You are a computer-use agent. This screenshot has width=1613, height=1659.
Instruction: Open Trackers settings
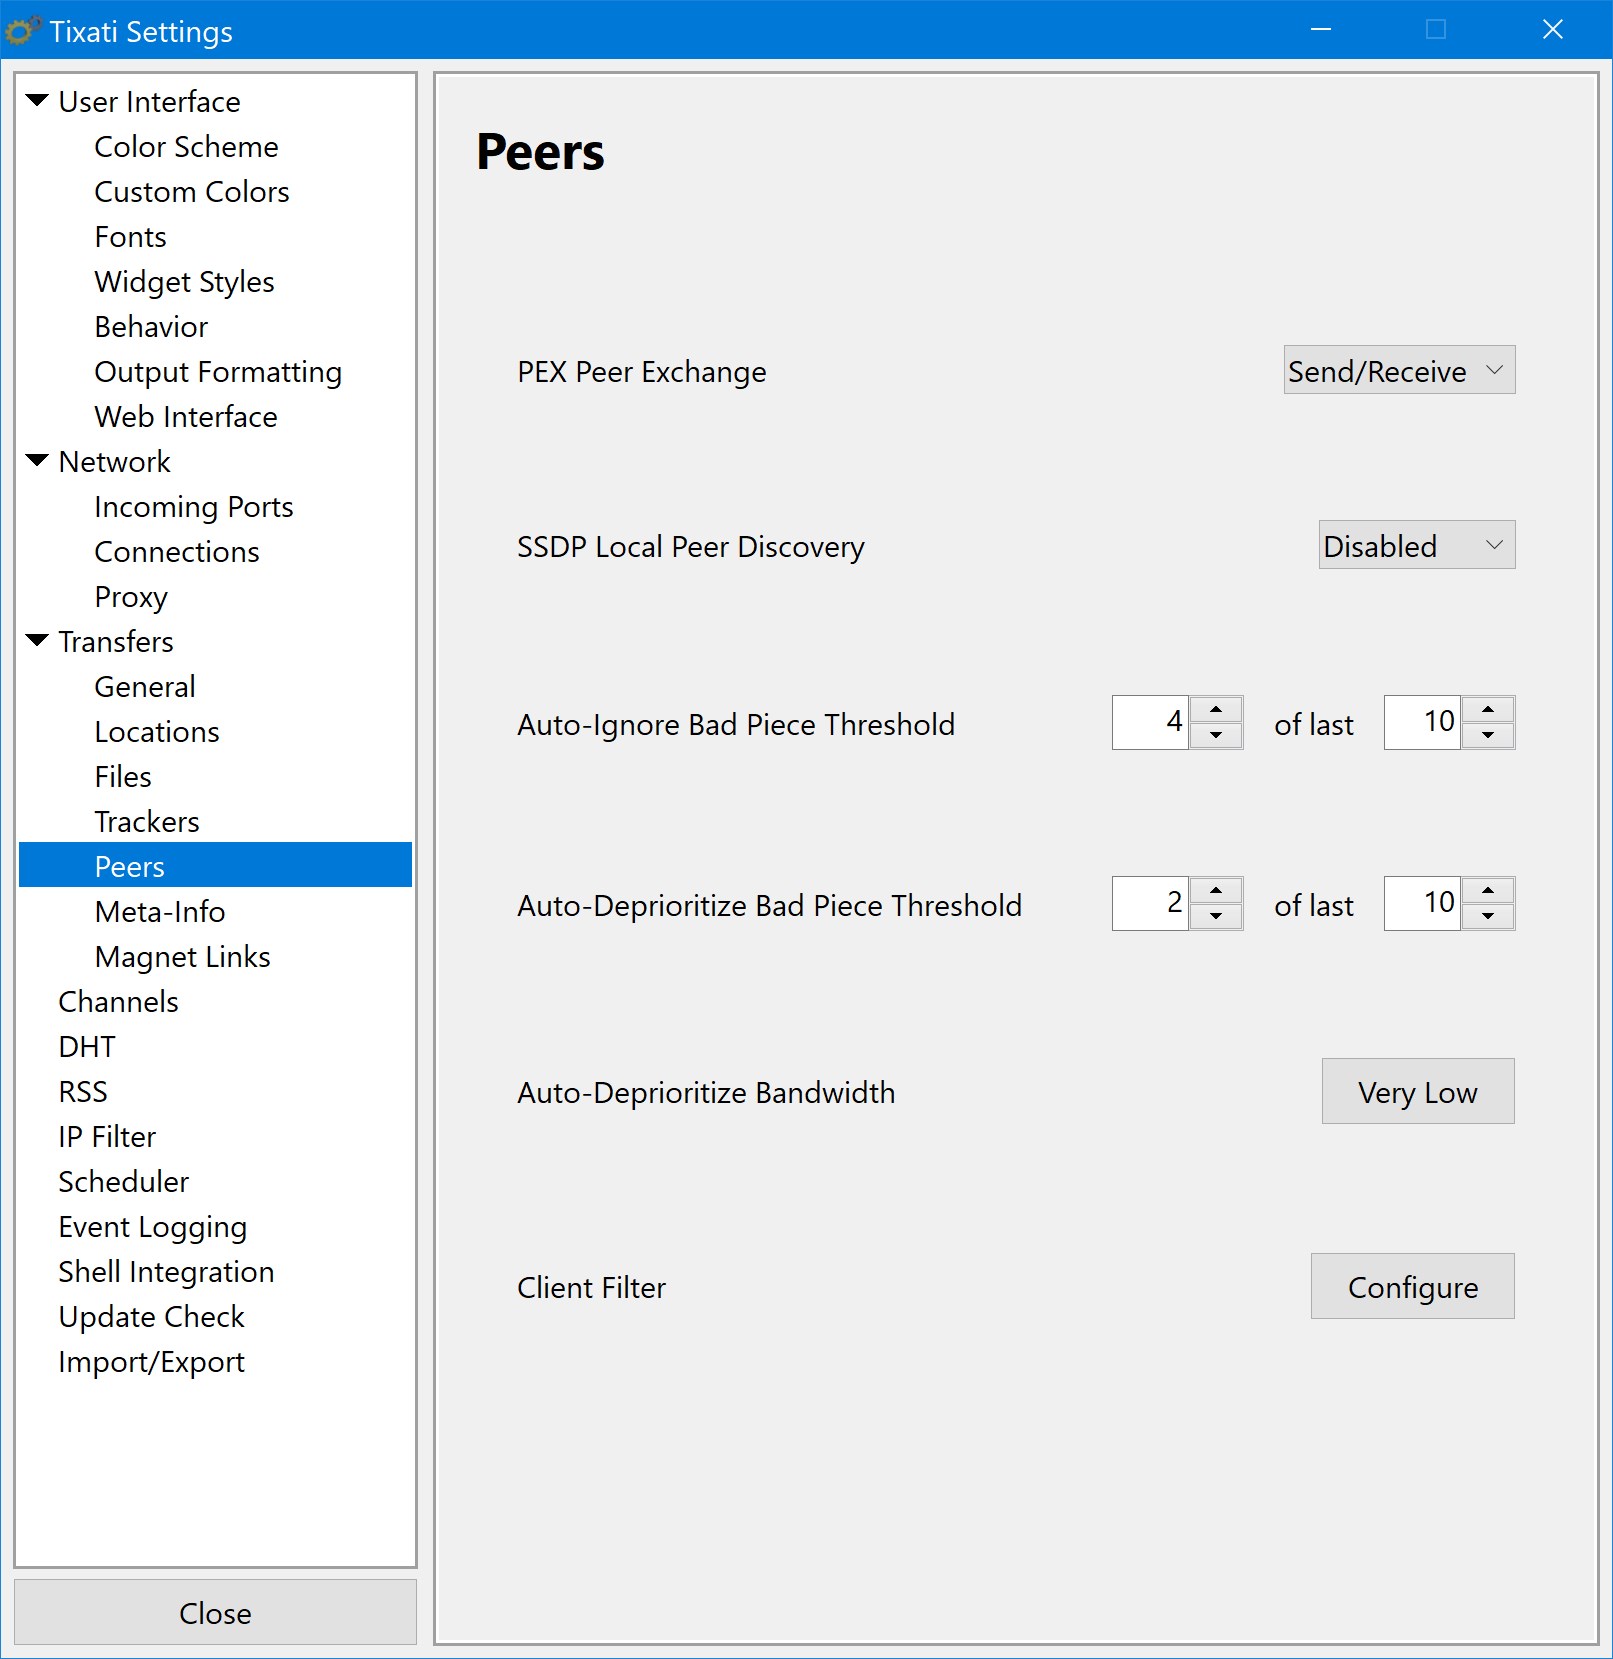click(x=147, y=821)
